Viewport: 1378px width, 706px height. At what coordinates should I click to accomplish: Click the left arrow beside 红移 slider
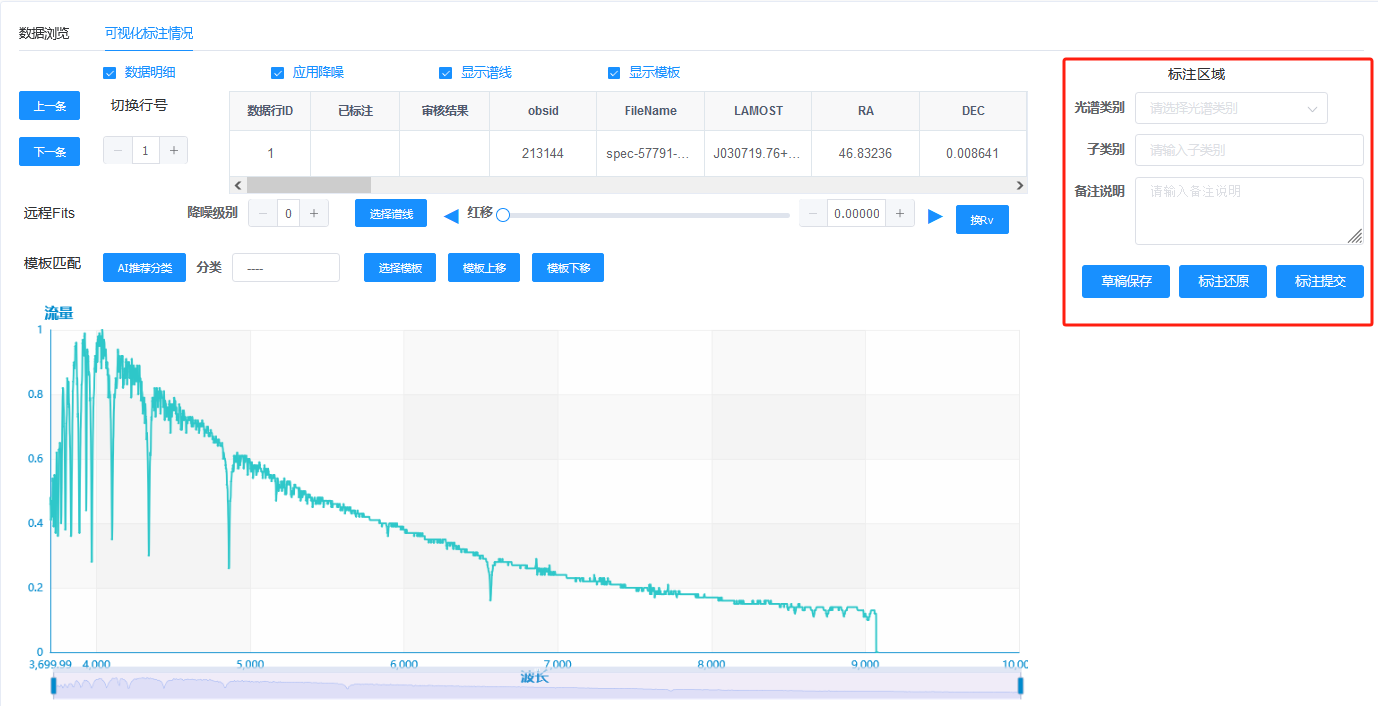(x=451, y=215)
